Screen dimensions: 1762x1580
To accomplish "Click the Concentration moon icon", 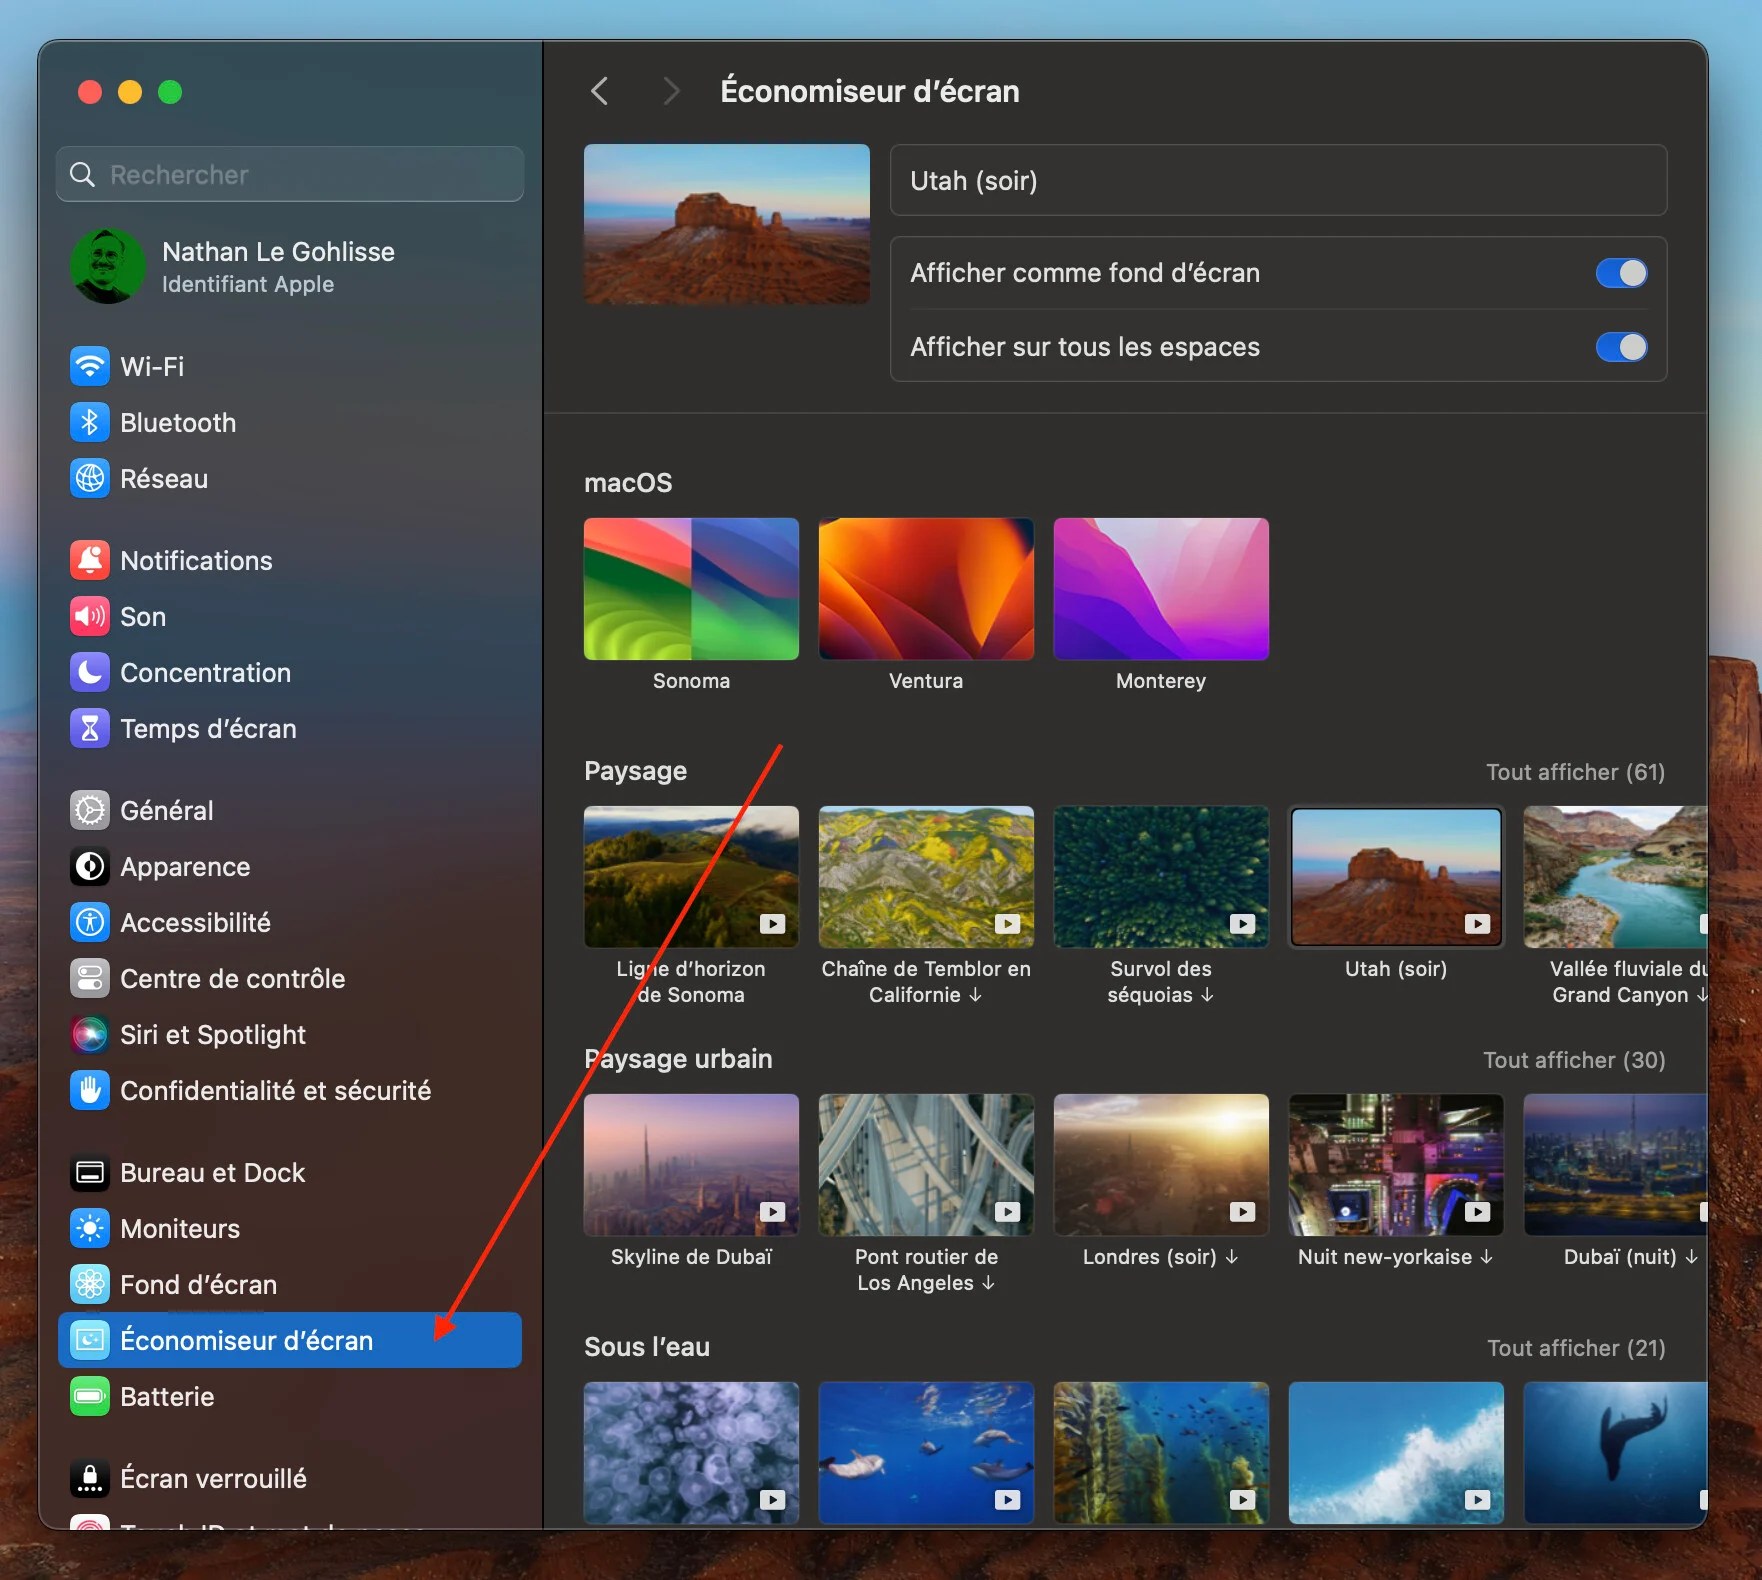I will pos(90,672).
